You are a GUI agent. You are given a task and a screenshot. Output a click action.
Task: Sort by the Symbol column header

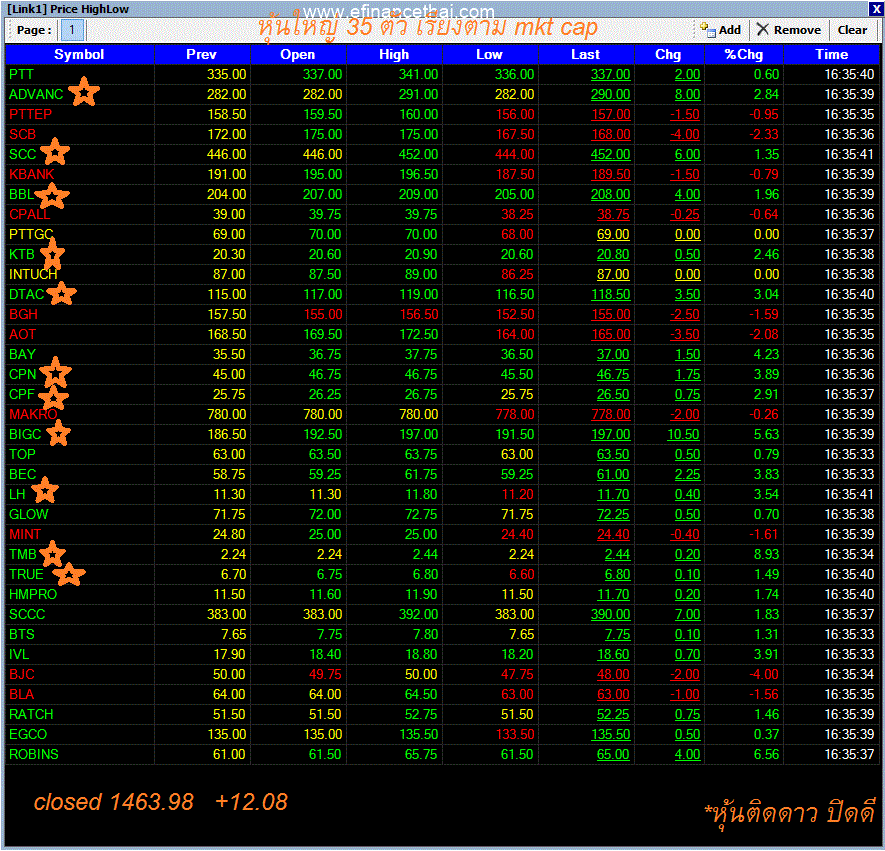80,54
